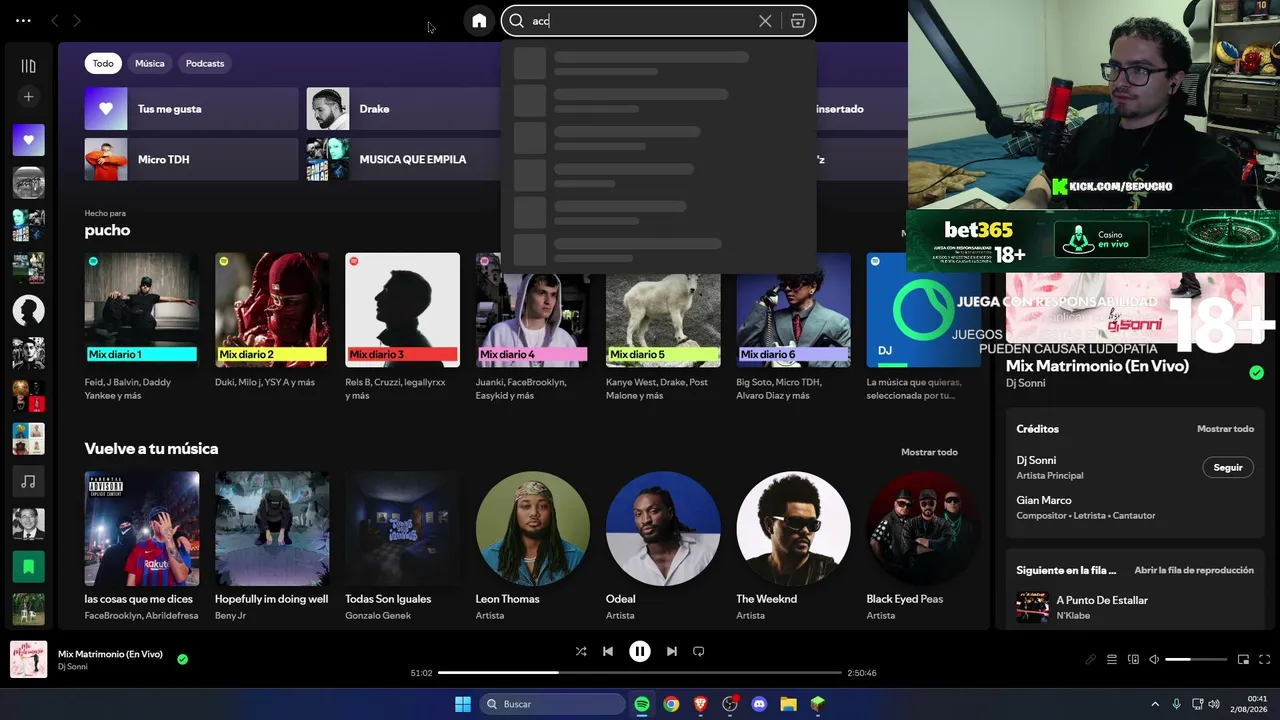Follow Dj Sonni with Seguir button
1280x720 pixels.
[x=1228, y=467]
